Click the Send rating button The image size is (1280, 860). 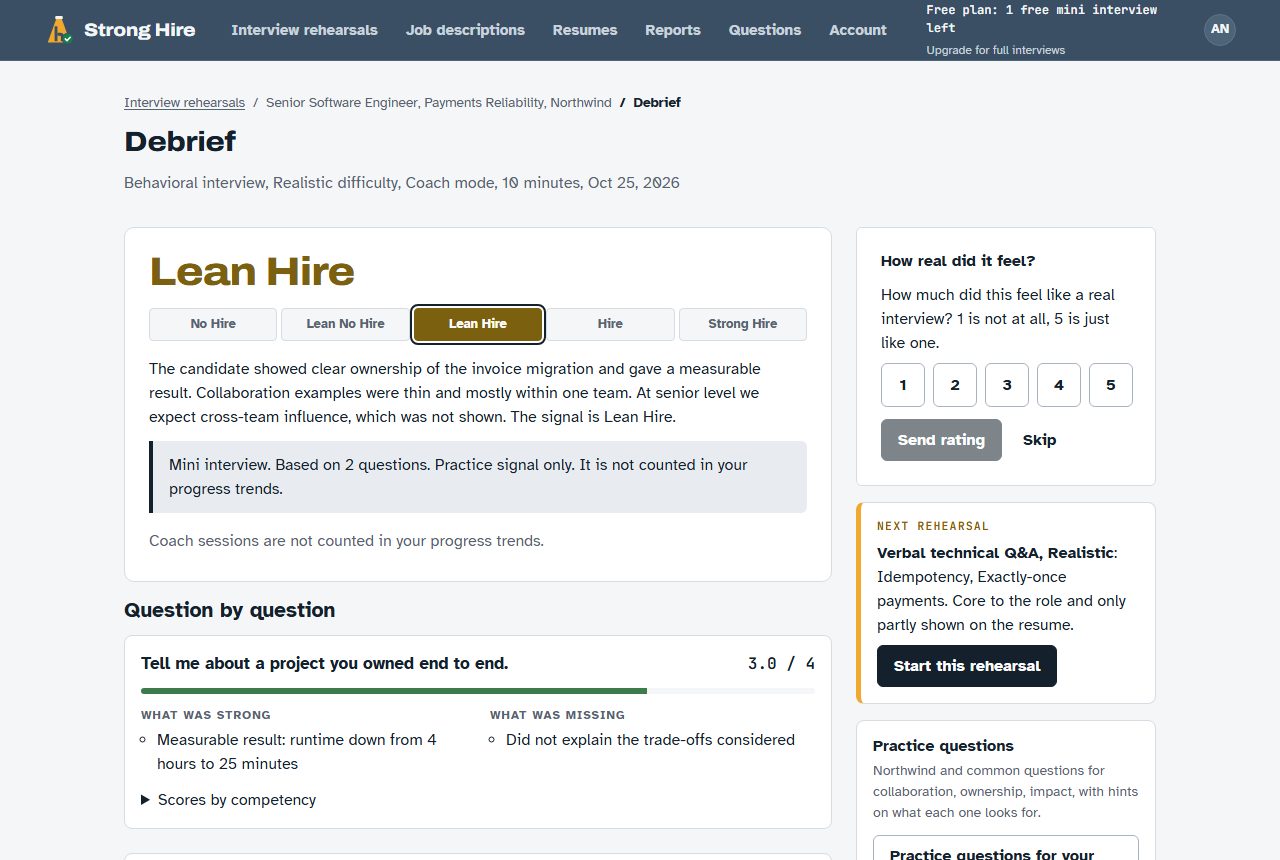pos(941,440)
